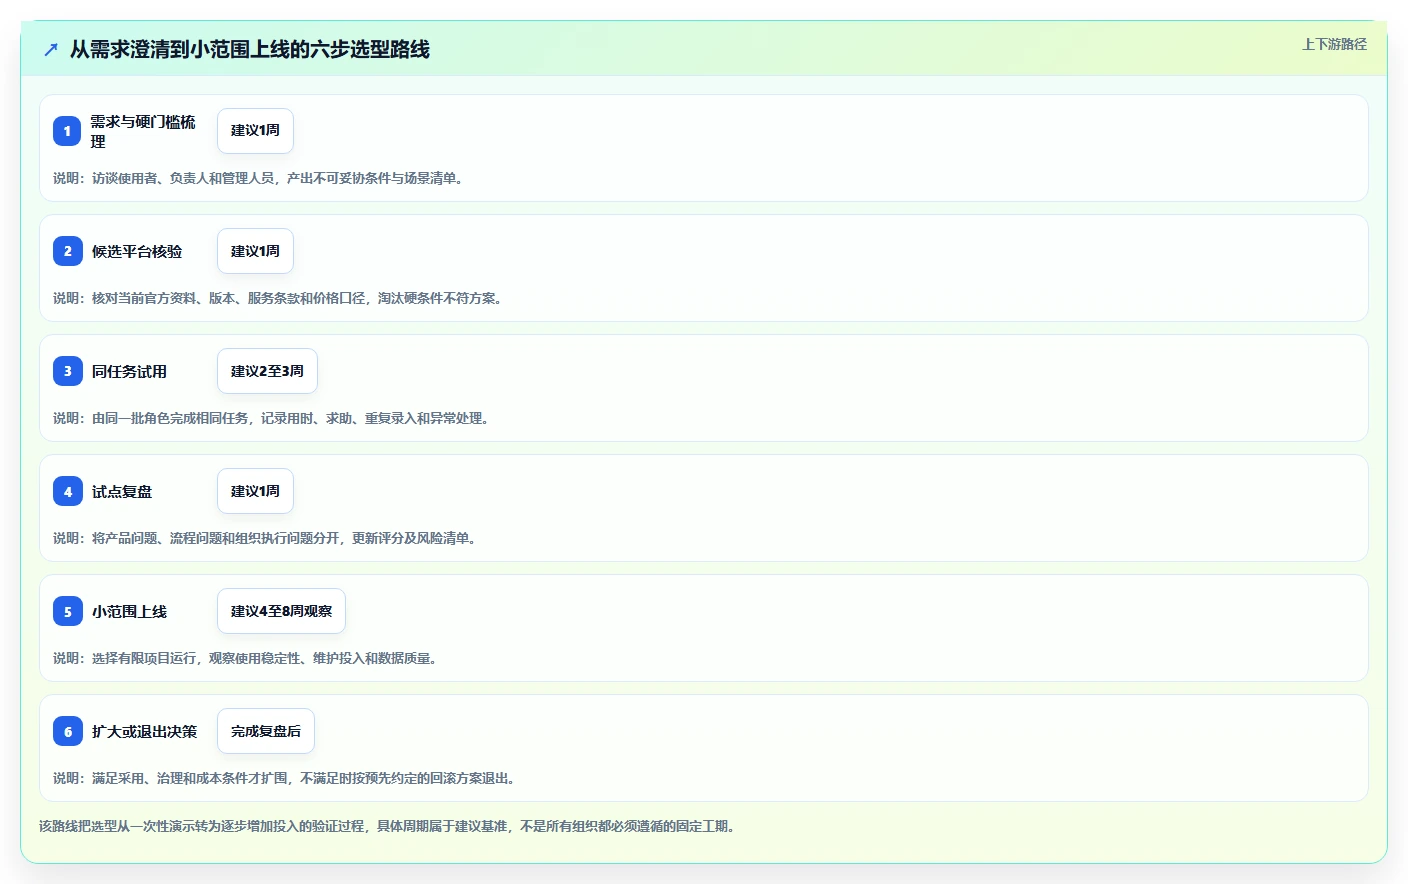
Task: Select step title 试点复盘
Action: click(122, 491)
